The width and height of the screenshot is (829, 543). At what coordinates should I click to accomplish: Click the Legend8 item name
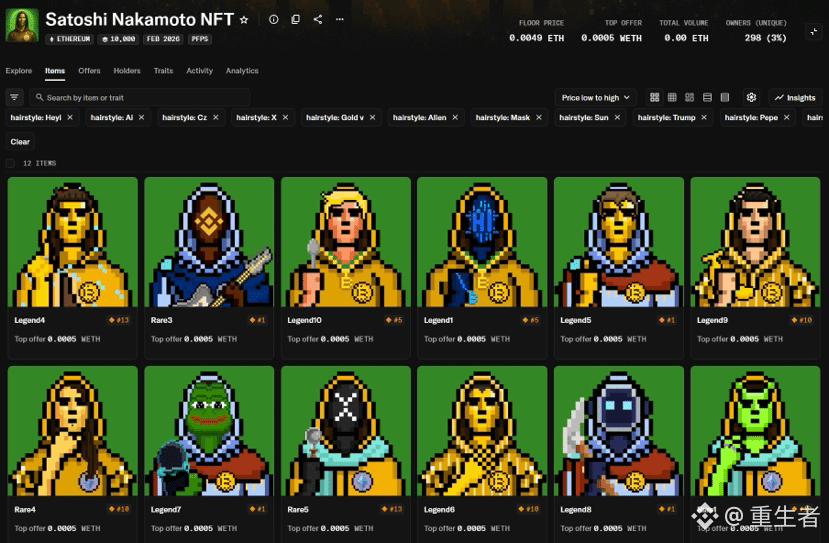click(x=576, y=510)
